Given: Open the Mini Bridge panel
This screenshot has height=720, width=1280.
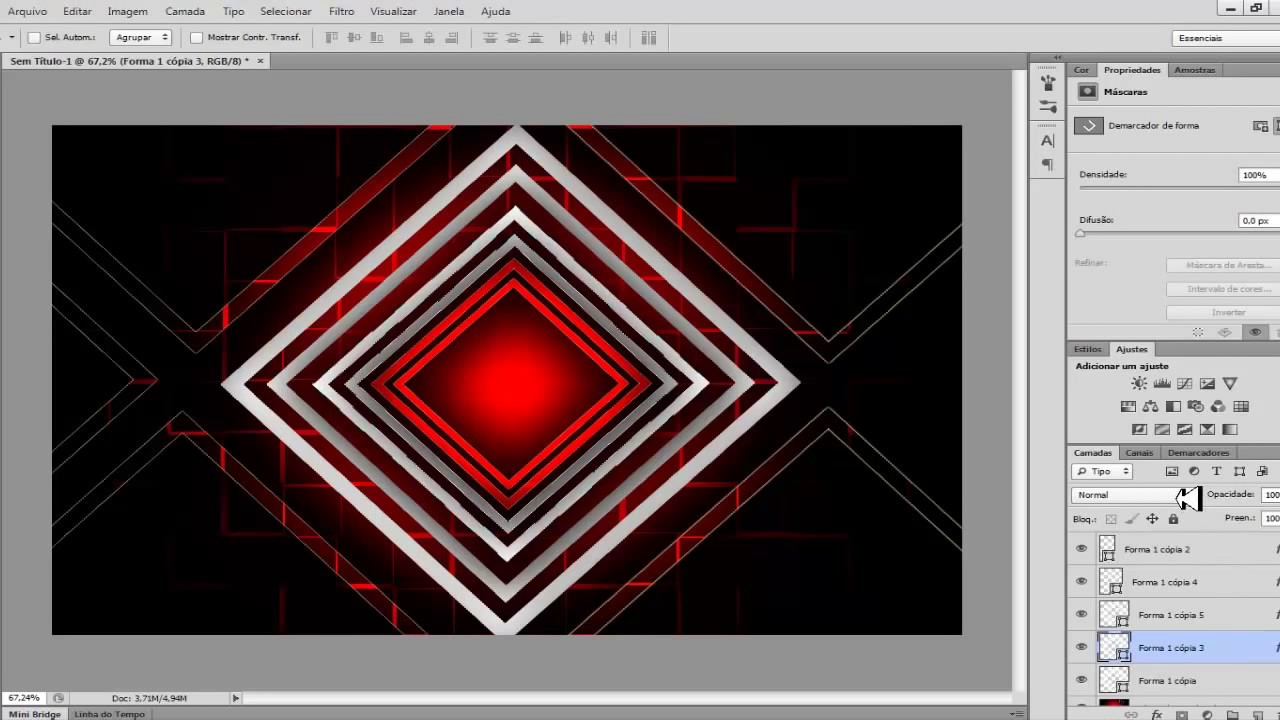Looking at the screenshot, I should [x=35, y=714].
